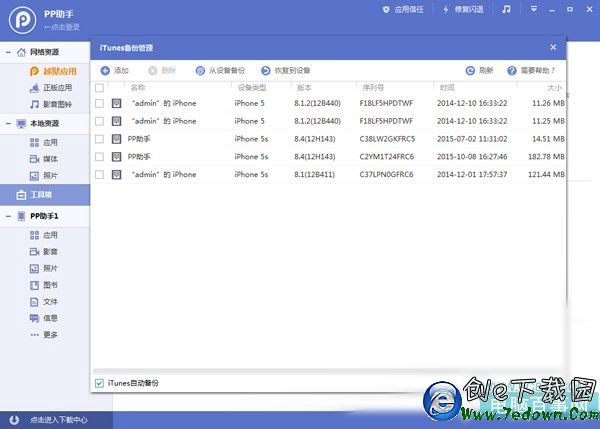Click 从设备备份 toolbar button
Image resolution: width=600 pixels, height=429 pixels.
[x=220, y=70]
